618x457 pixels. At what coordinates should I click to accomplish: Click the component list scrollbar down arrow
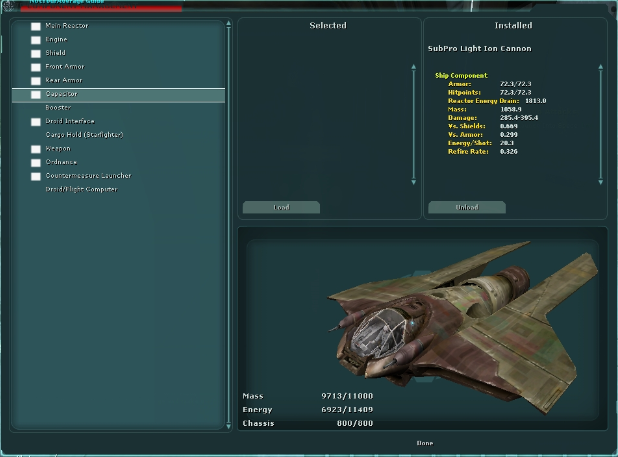(x=229, y=426)
